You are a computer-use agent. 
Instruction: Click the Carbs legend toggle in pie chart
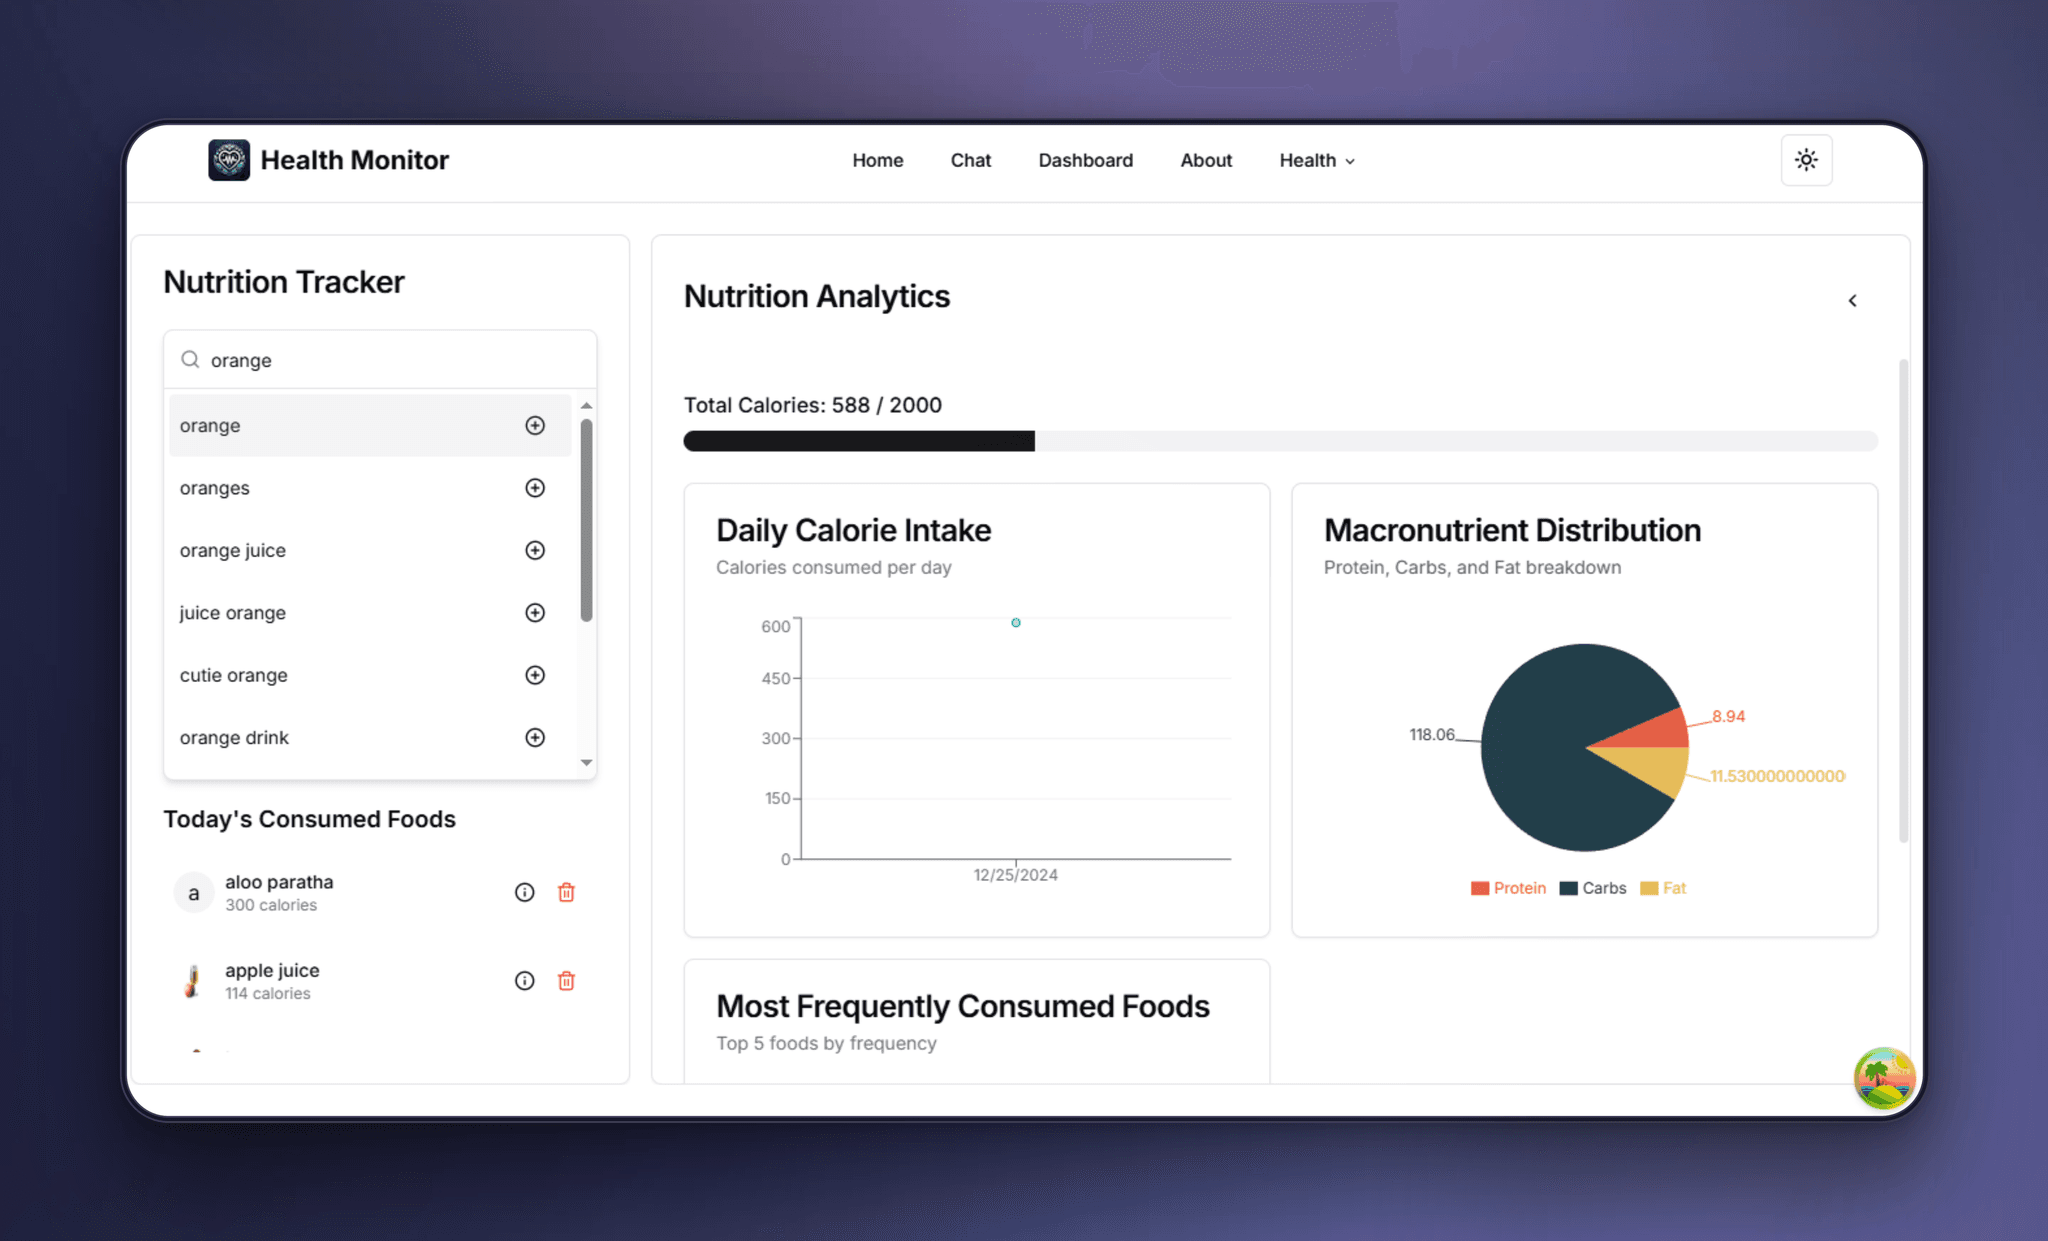click(x=1595, y=887)
